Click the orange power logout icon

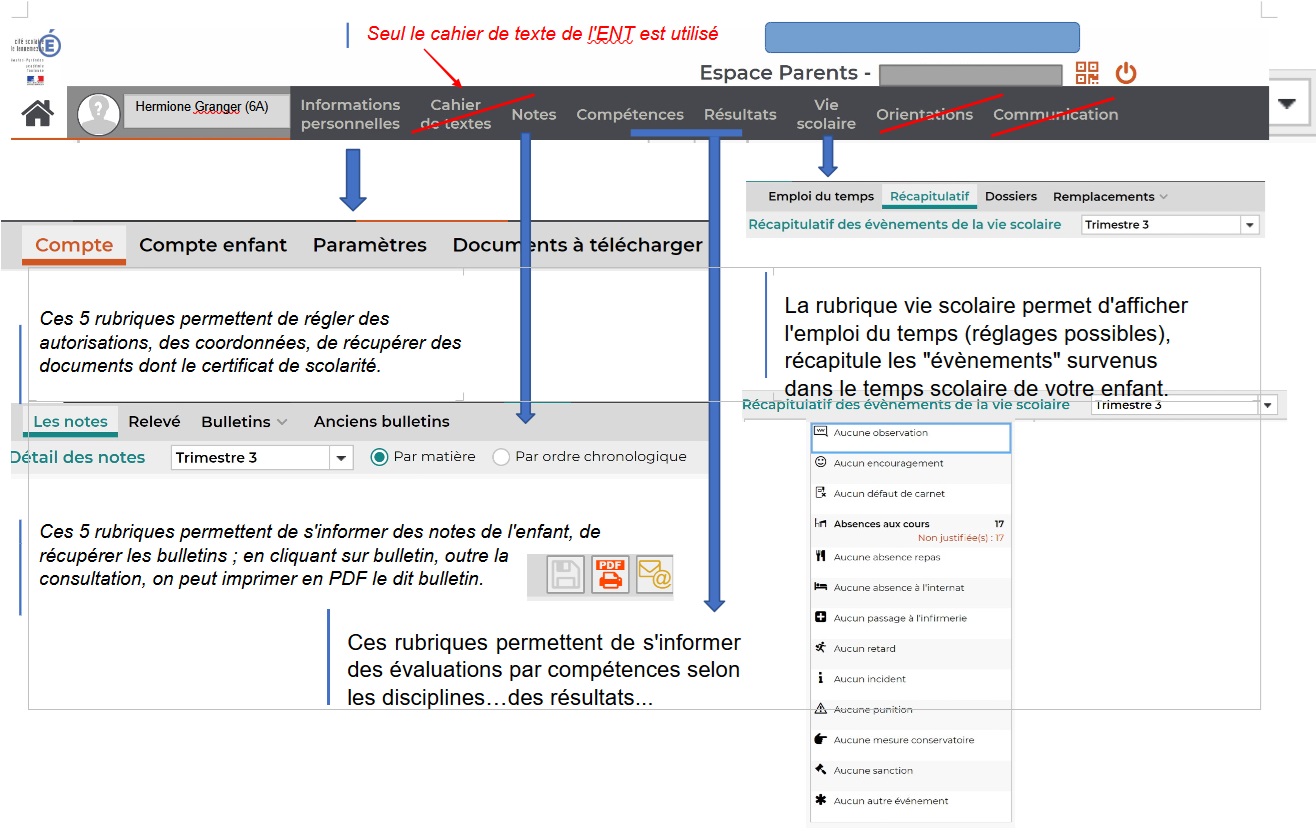[1126, 73]
